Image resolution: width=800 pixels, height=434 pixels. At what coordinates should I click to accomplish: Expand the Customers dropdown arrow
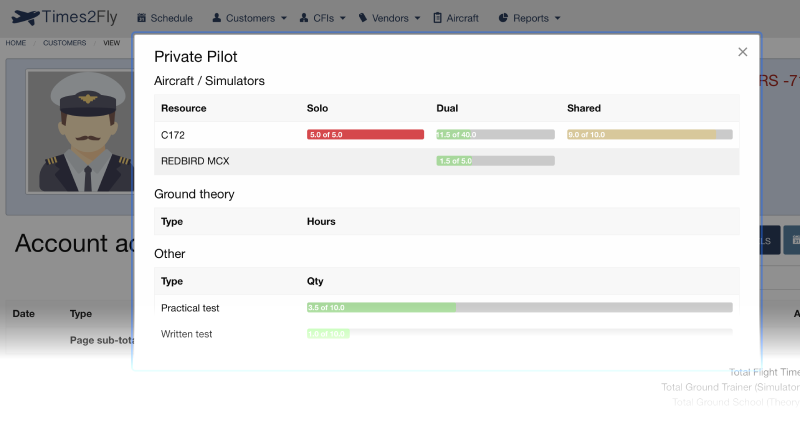coord(284,18)
